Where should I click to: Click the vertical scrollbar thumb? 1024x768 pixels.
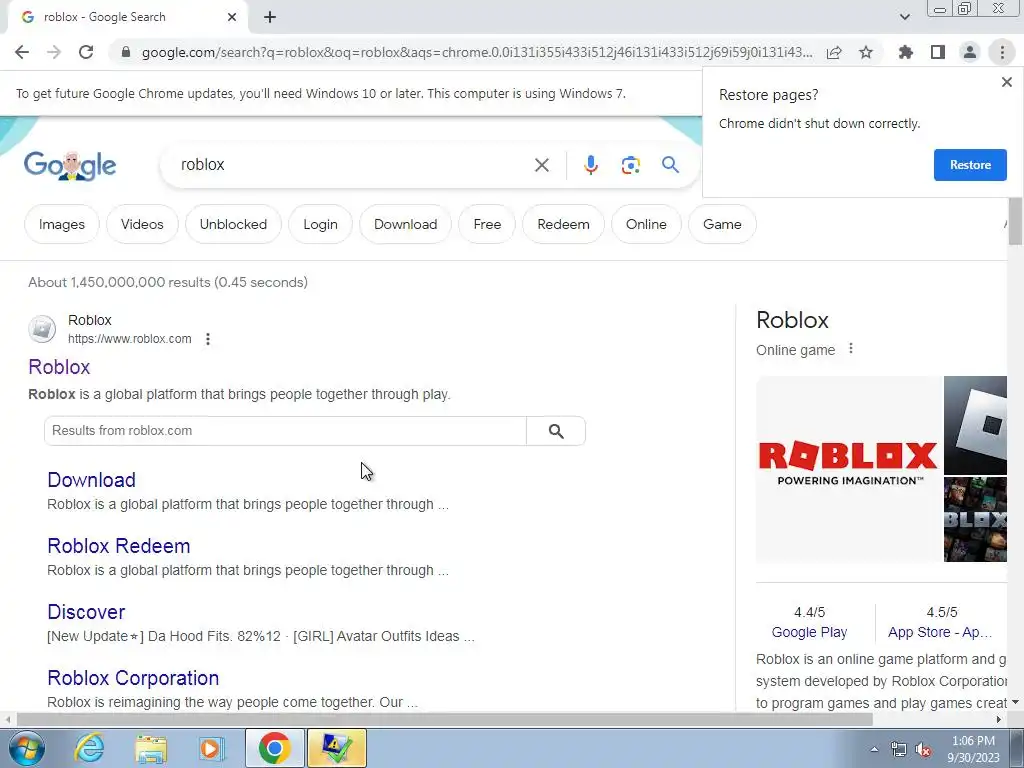click(1015, 221)
